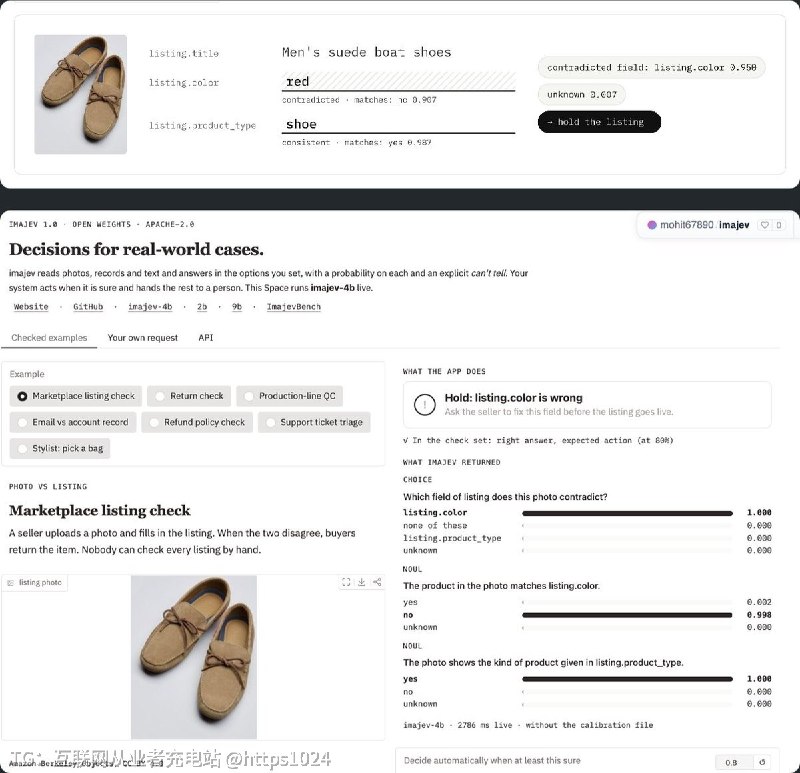Select the Support ticket triage option
The height and width of the screenshot is (773, 800).
(314, 422)
